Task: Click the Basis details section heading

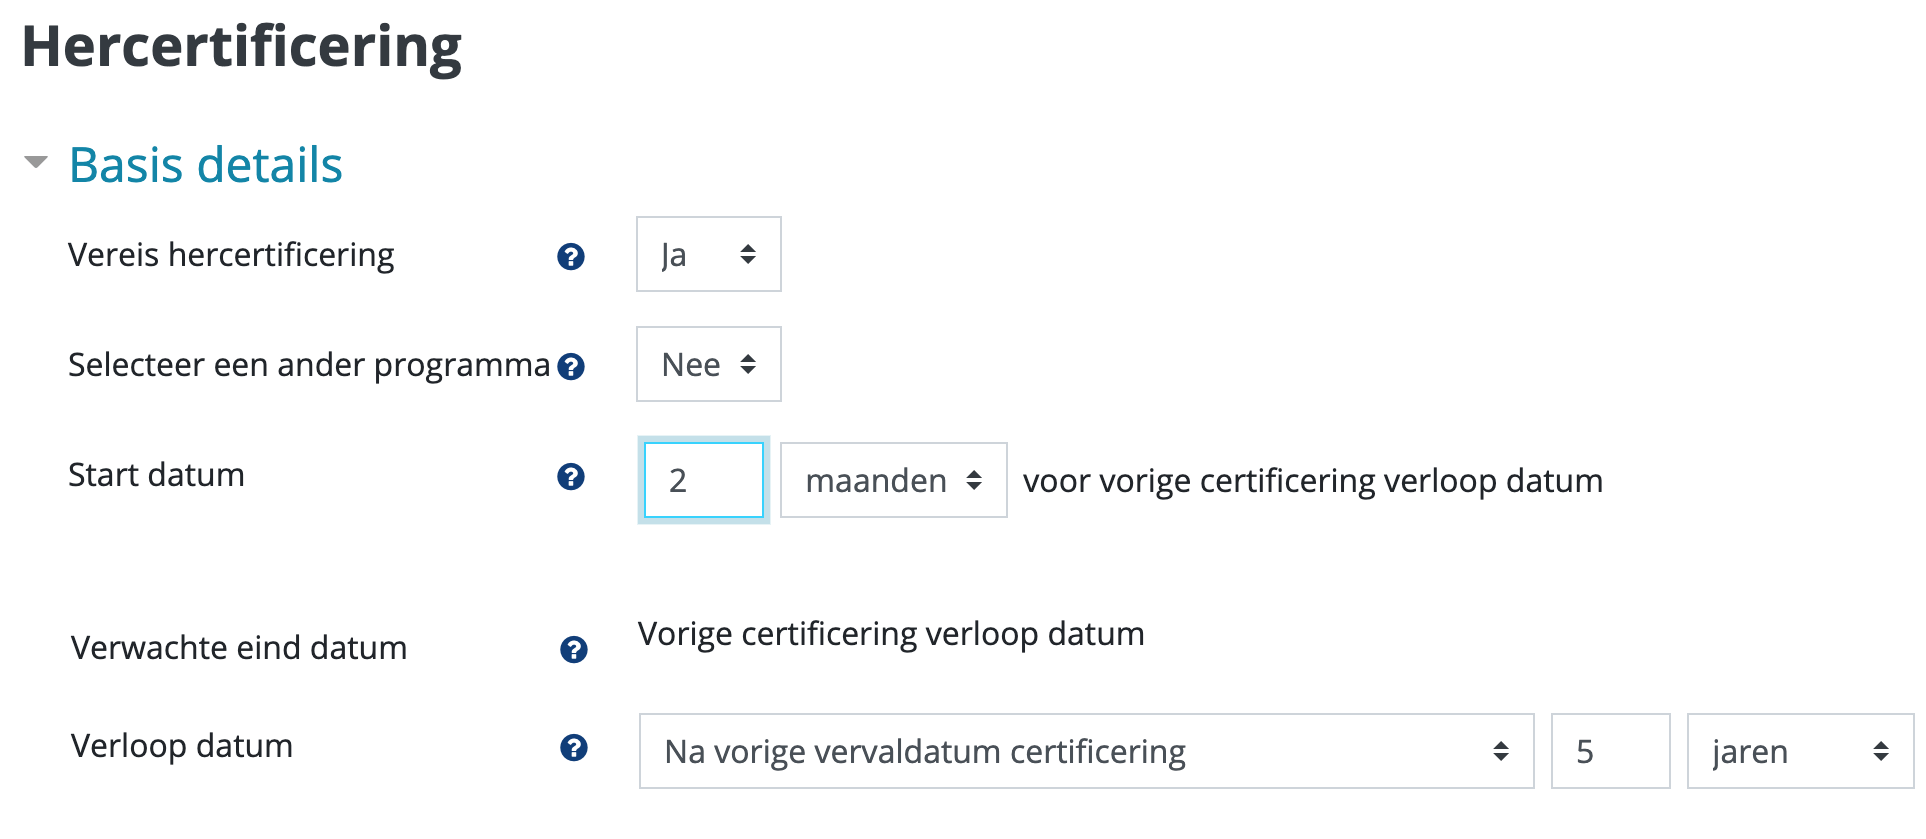Action: pos(206,165)
